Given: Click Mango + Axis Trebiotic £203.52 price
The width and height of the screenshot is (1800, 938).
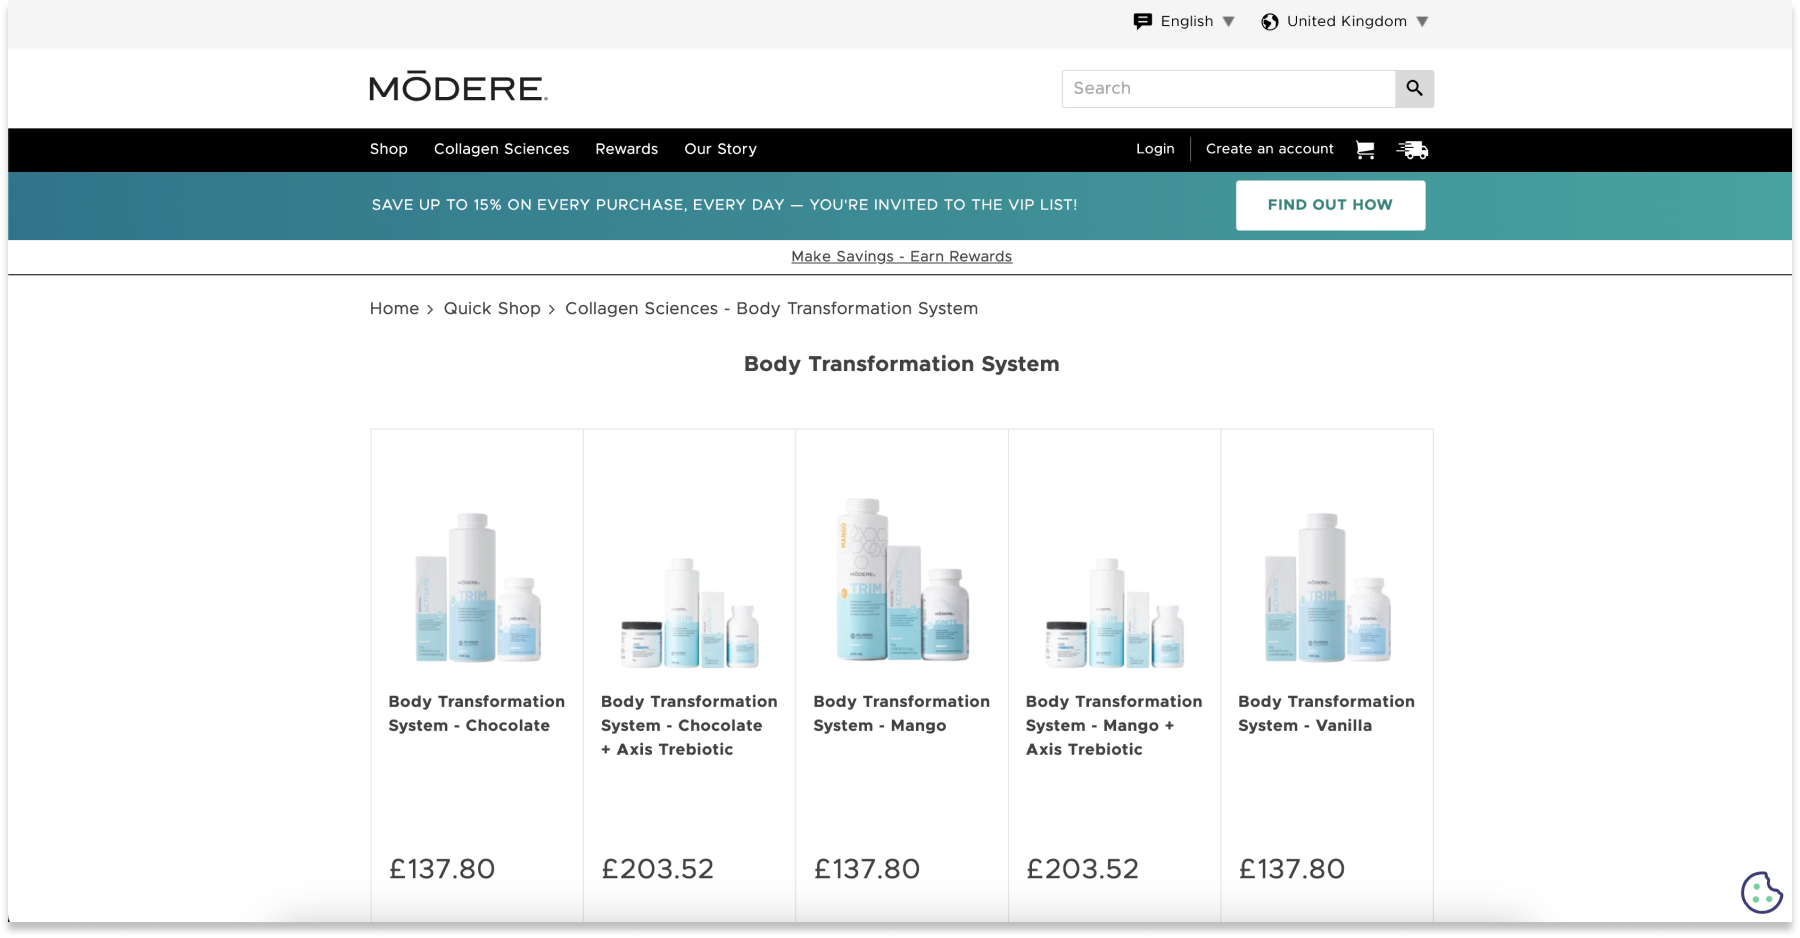Looking at the screenshot, I should (1083, 869).
